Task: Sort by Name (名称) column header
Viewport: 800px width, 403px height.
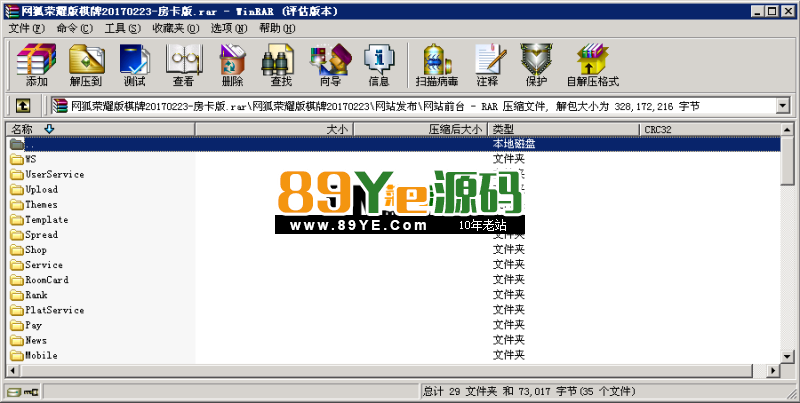Action: pos(101,129)
